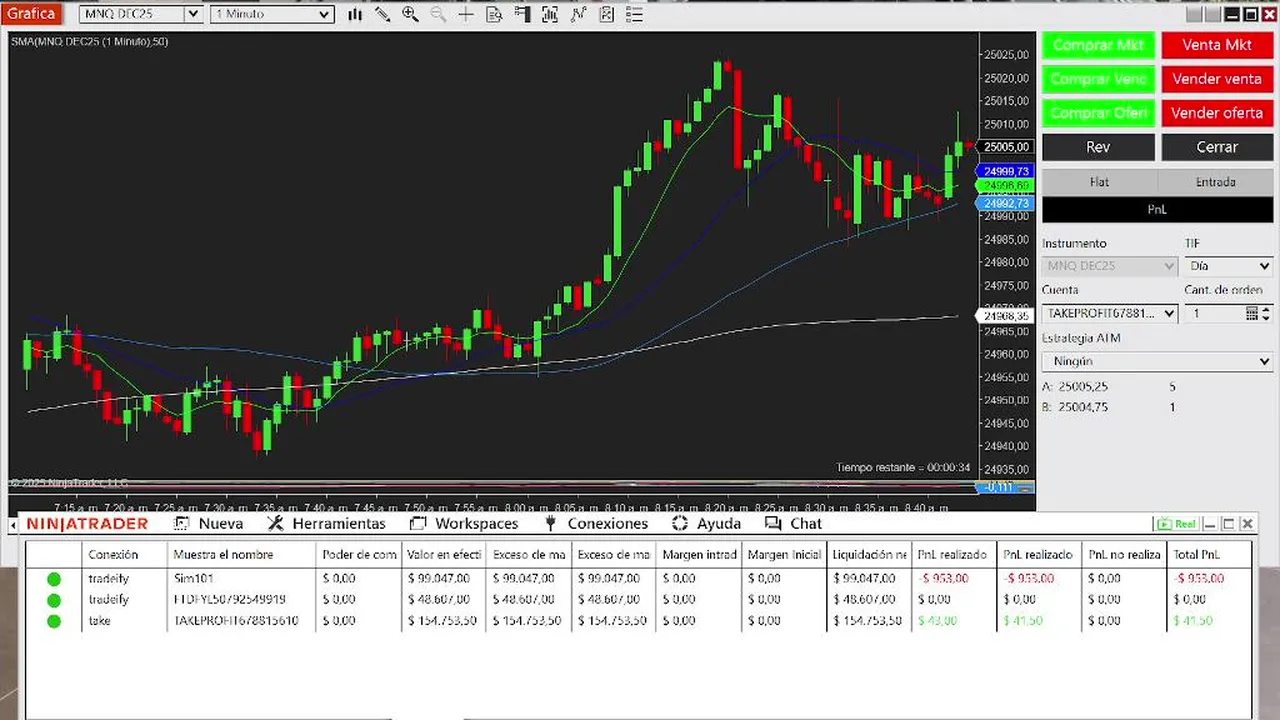The height and width of the screenshot is (720, 1280).
Task: Click the Vender venta button
Action: pos(1216,79)
